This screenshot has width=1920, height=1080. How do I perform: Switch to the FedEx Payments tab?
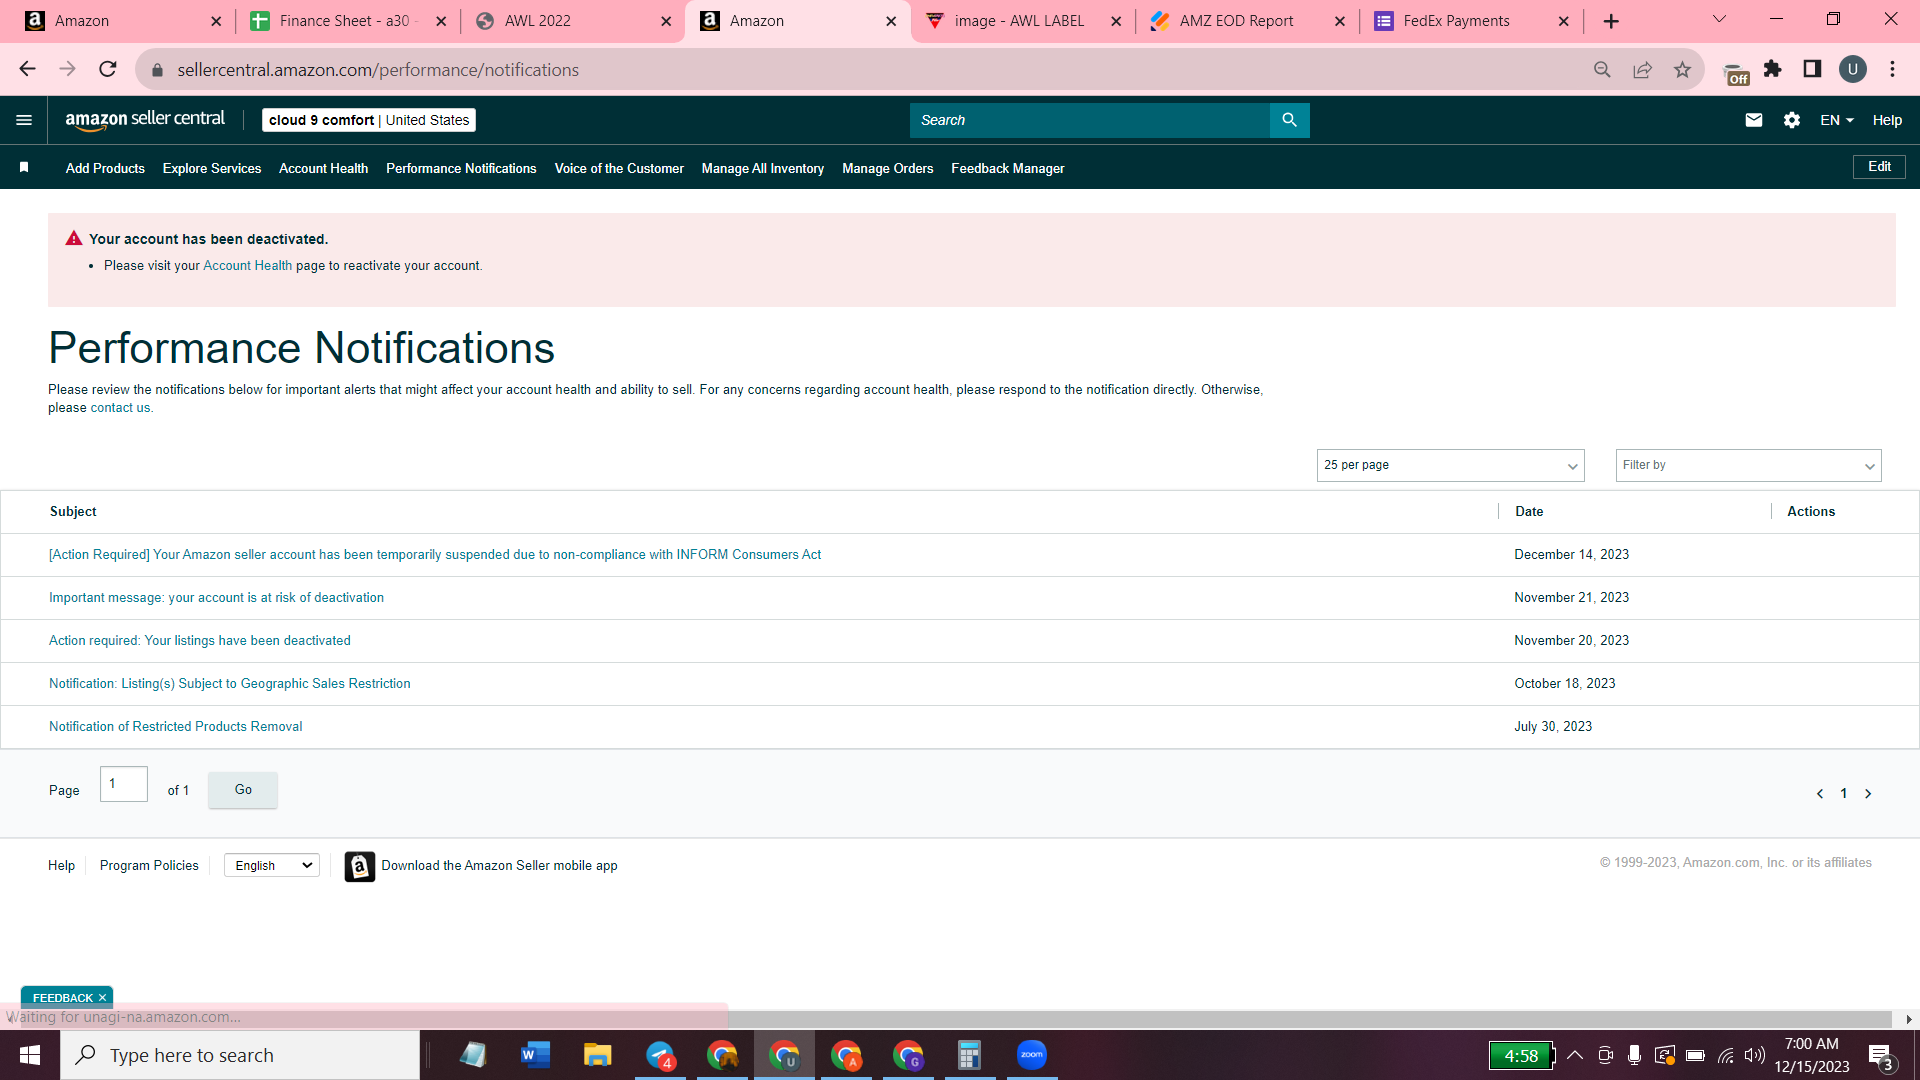pos(1472,21)
